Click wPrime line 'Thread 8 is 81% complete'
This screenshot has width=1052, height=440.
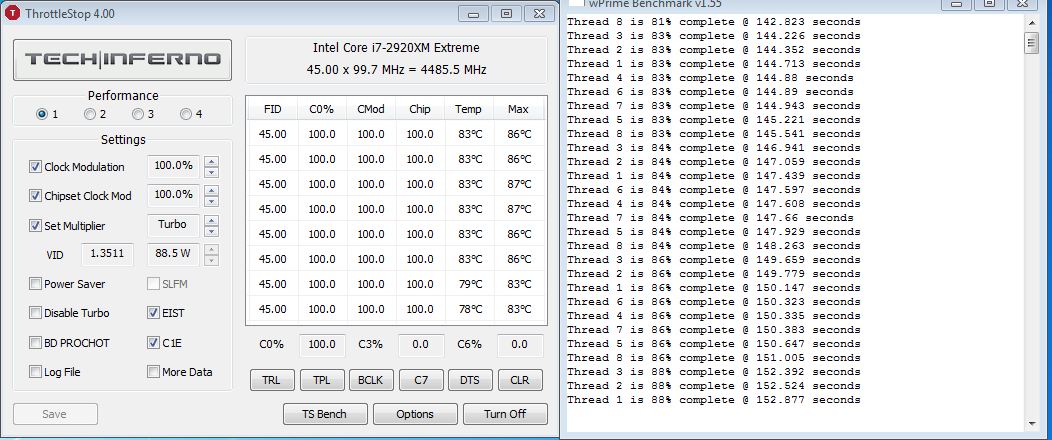pos(714,21)
